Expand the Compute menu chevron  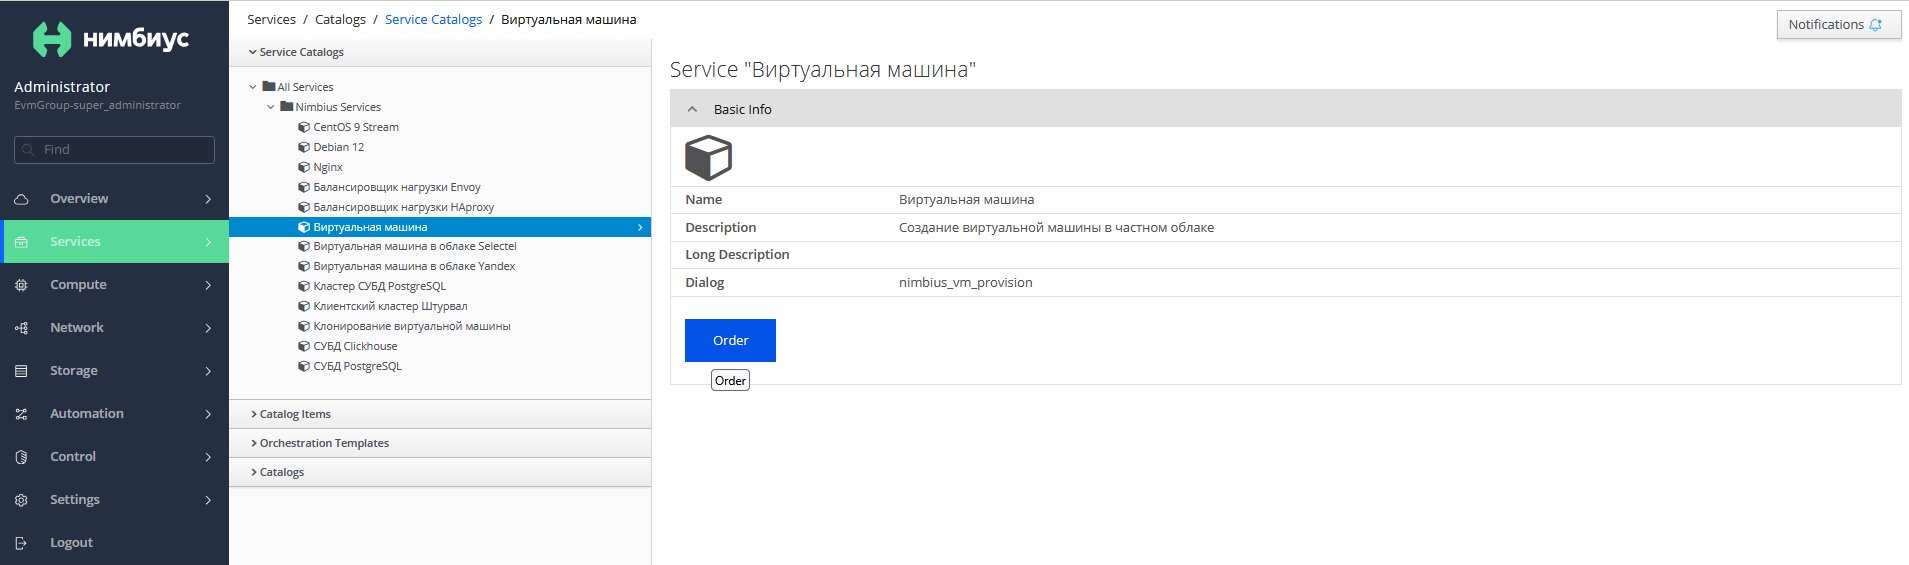tap(208, 285)
